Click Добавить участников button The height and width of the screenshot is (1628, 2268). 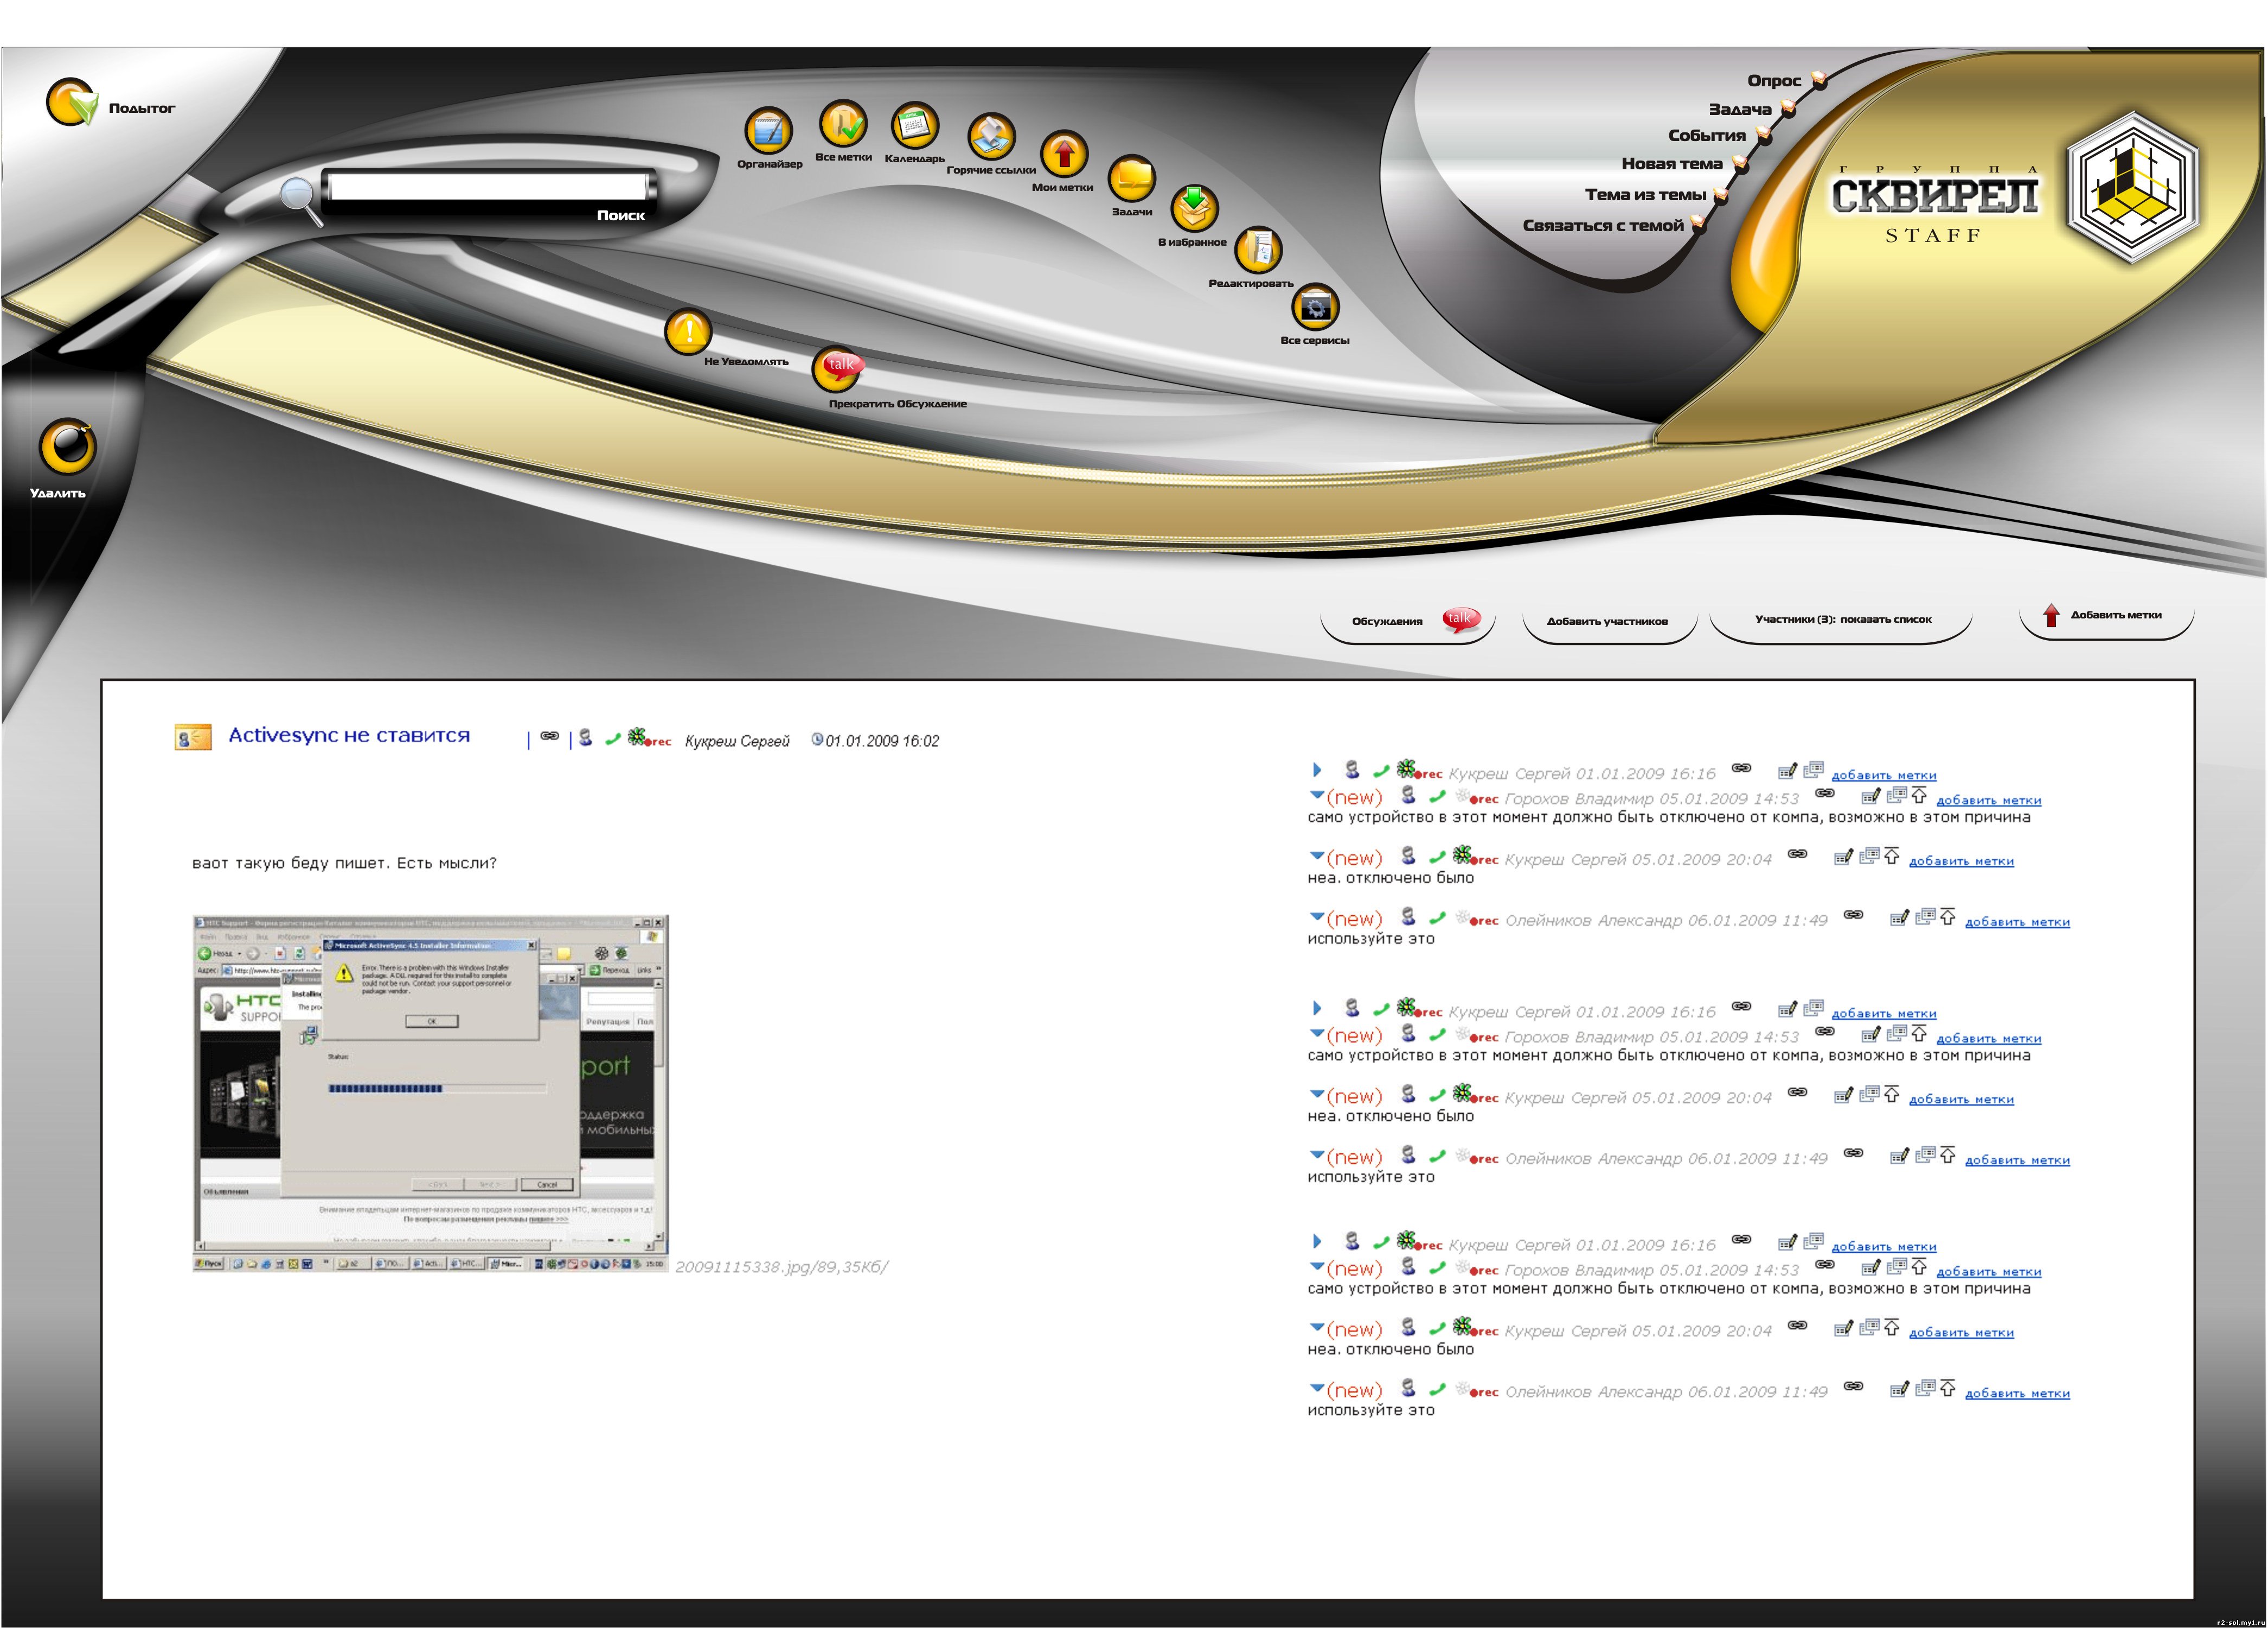coord(1607,621)
